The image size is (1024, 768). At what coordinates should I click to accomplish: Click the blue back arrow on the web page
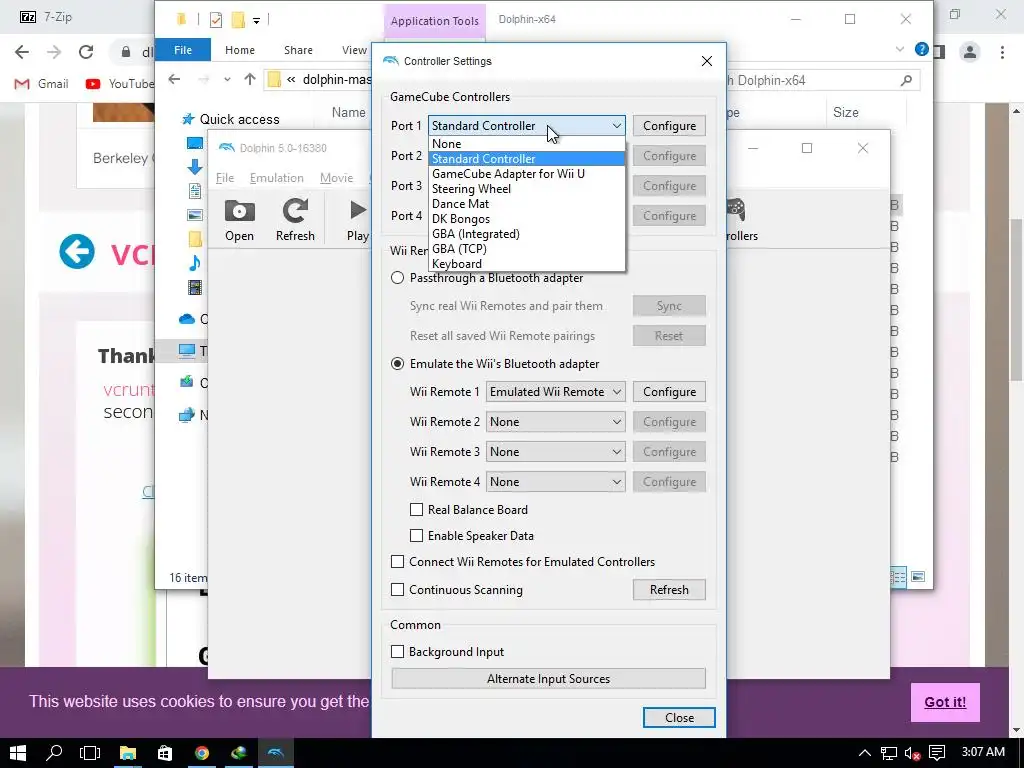coord(77,251)
